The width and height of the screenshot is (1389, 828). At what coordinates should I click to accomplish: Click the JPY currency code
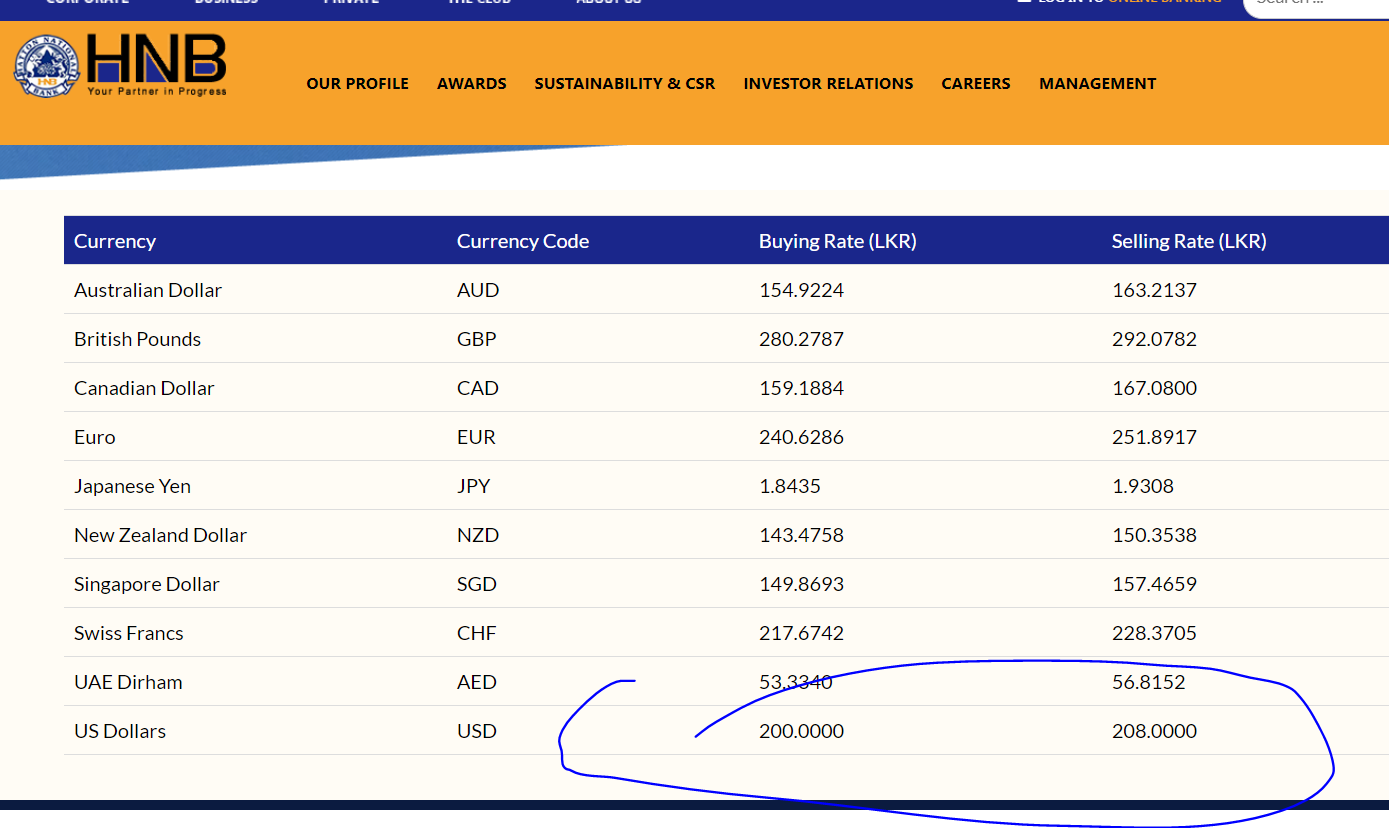tap(474, 486)
